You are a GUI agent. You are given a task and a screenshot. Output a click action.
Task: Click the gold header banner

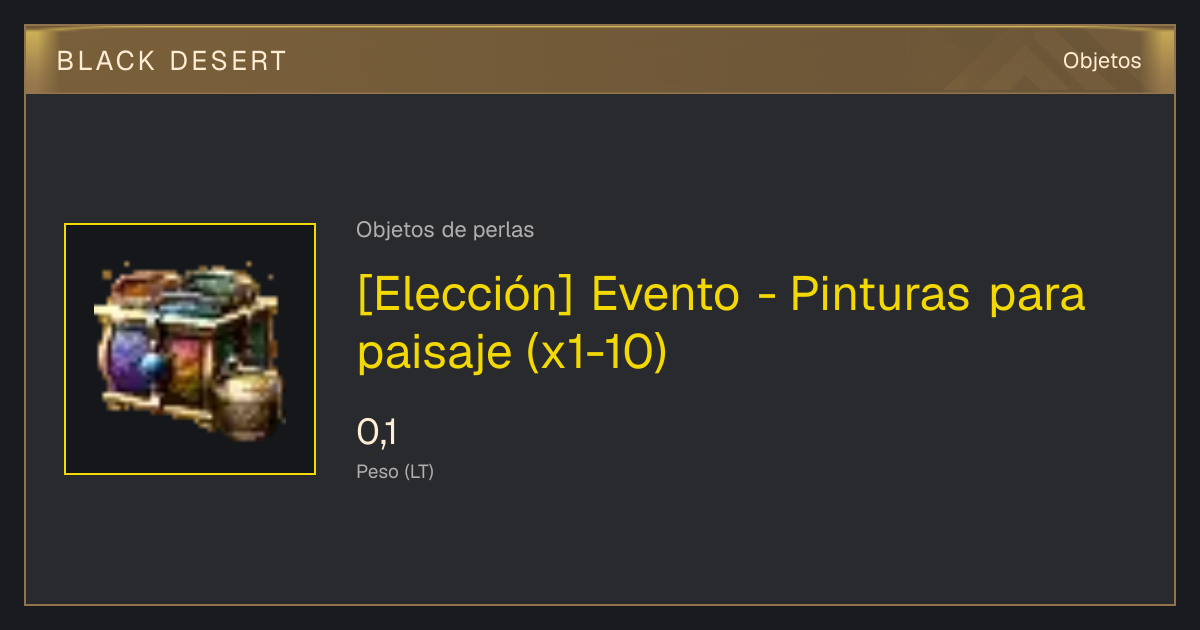(600, 60)
